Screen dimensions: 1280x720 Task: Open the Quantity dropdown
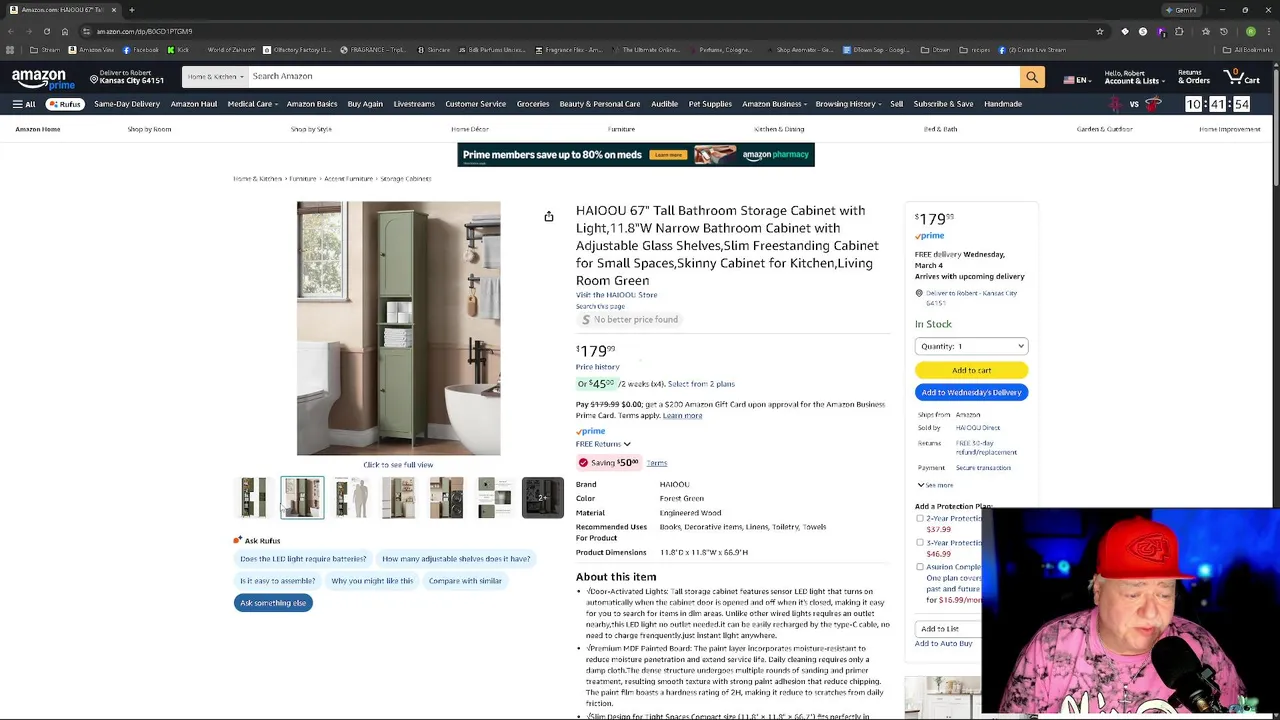pyautogui.click(x=971, y=346)
